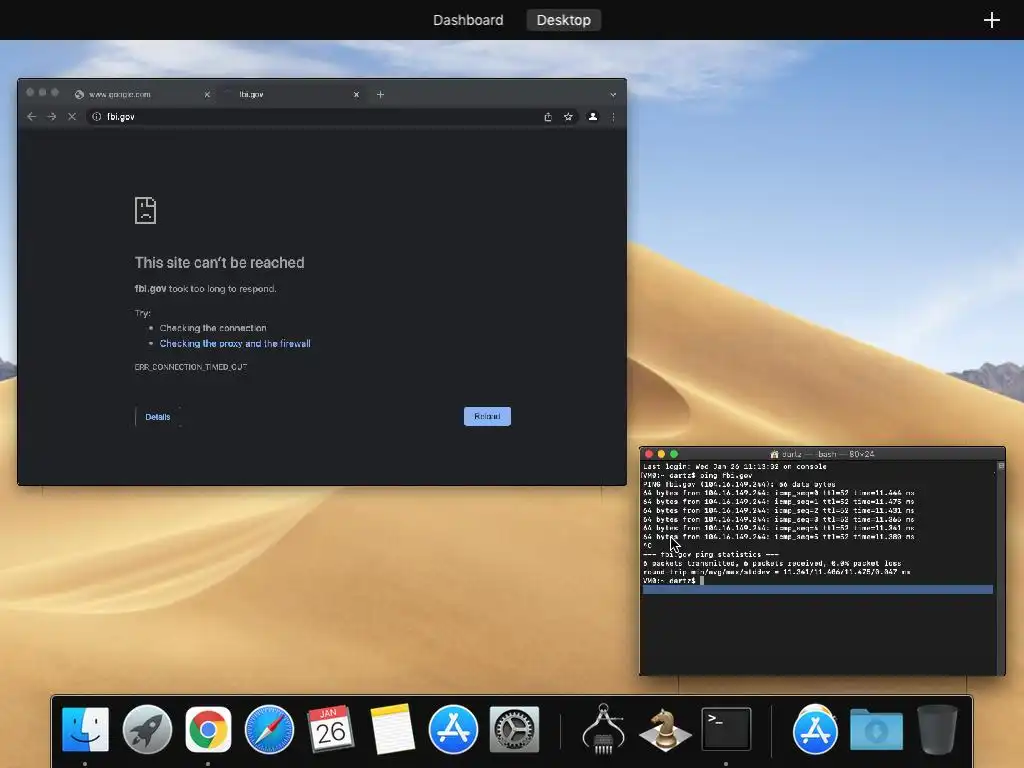The width and height of the screenshot is (1024, 768).
Task: Open the 'Checking the proxy and the firewall' link
Action: pyautogui.click(x=235, y=344)
